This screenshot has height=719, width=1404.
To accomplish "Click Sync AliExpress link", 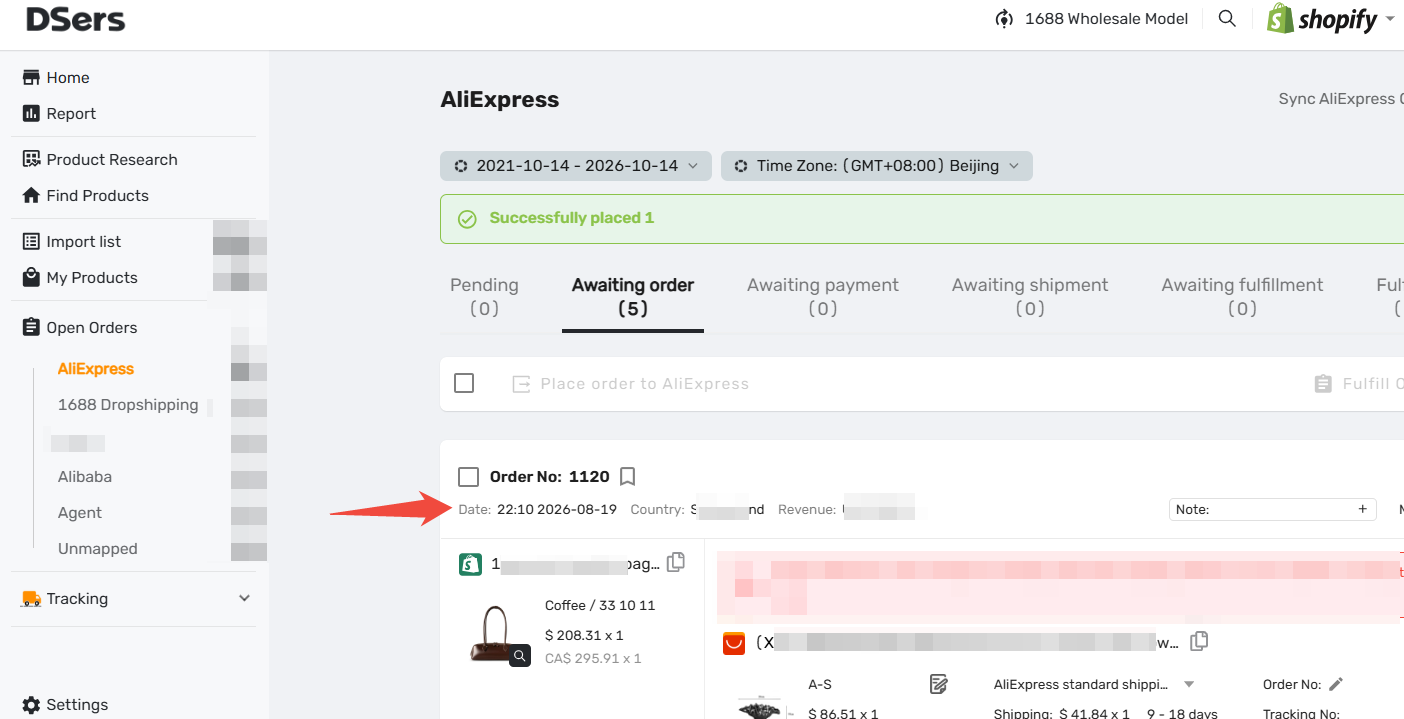I will pyautogui.click(x=1340, y=99).
